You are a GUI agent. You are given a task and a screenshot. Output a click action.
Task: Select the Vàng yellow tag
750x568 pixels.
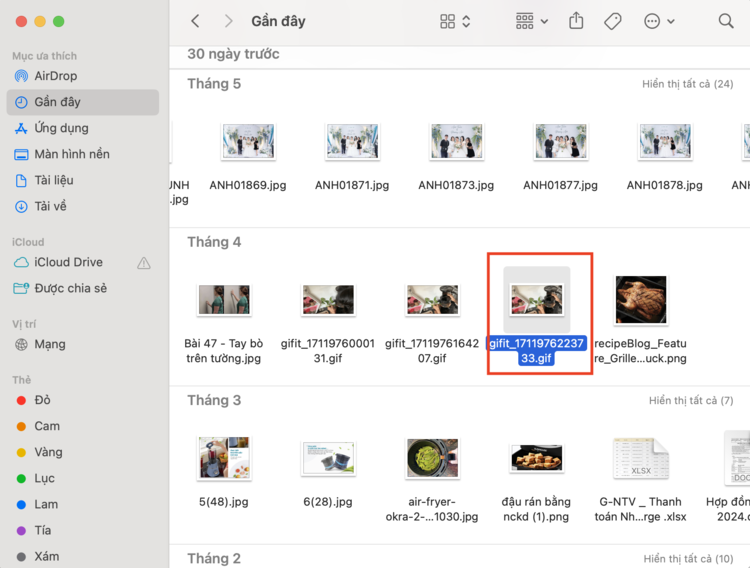(83, 452)
